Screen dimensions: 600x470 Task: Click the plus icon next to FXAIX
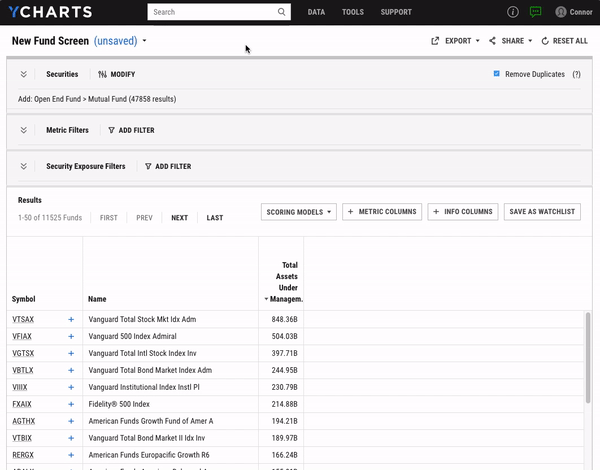[x=71, y=404]
